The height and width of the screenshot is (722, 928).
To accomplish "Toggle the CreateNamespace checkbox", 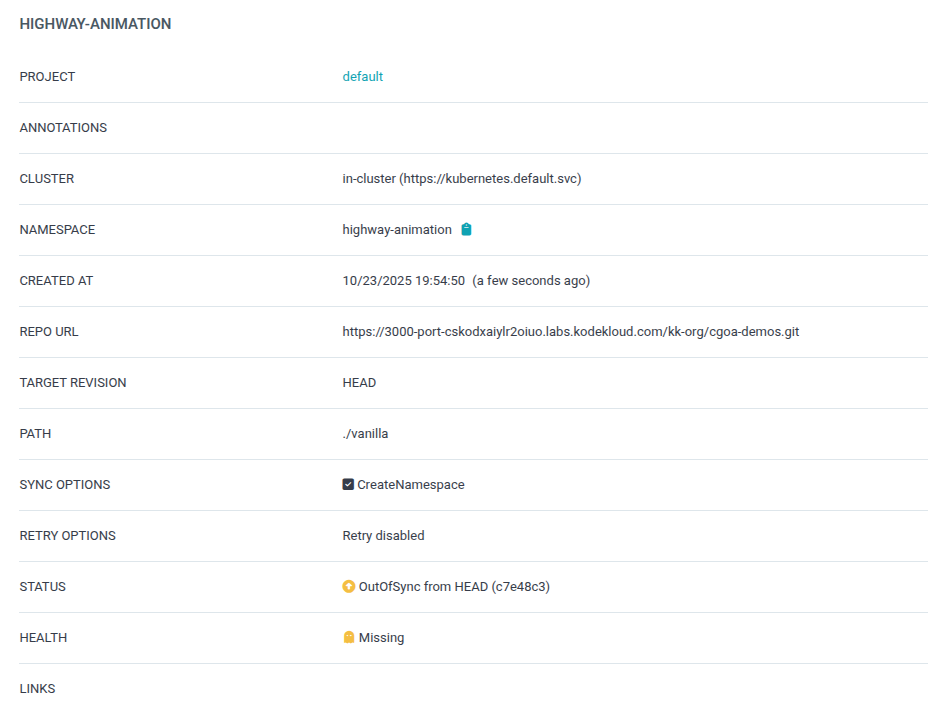I will [x=348, y=485].
